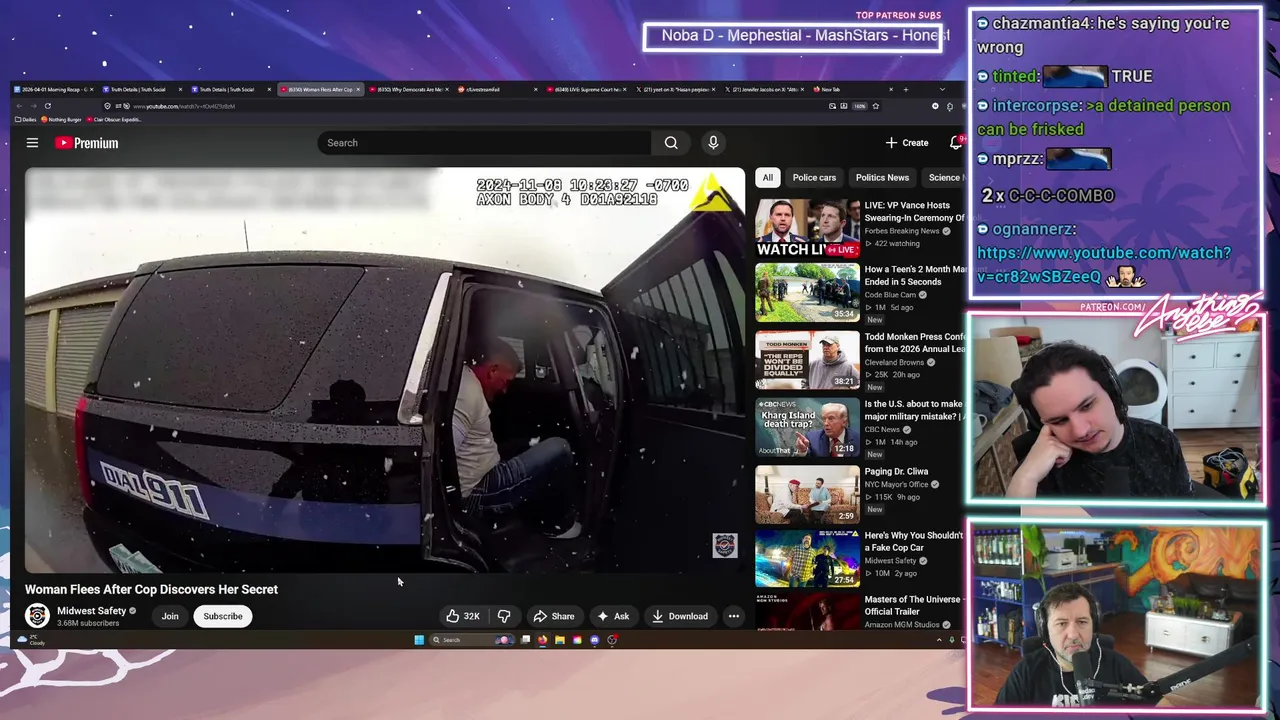Viewport: 1280px width, 720px height.
Task: Like the video with thumbs up 32K
Action: tap(463, 616)
